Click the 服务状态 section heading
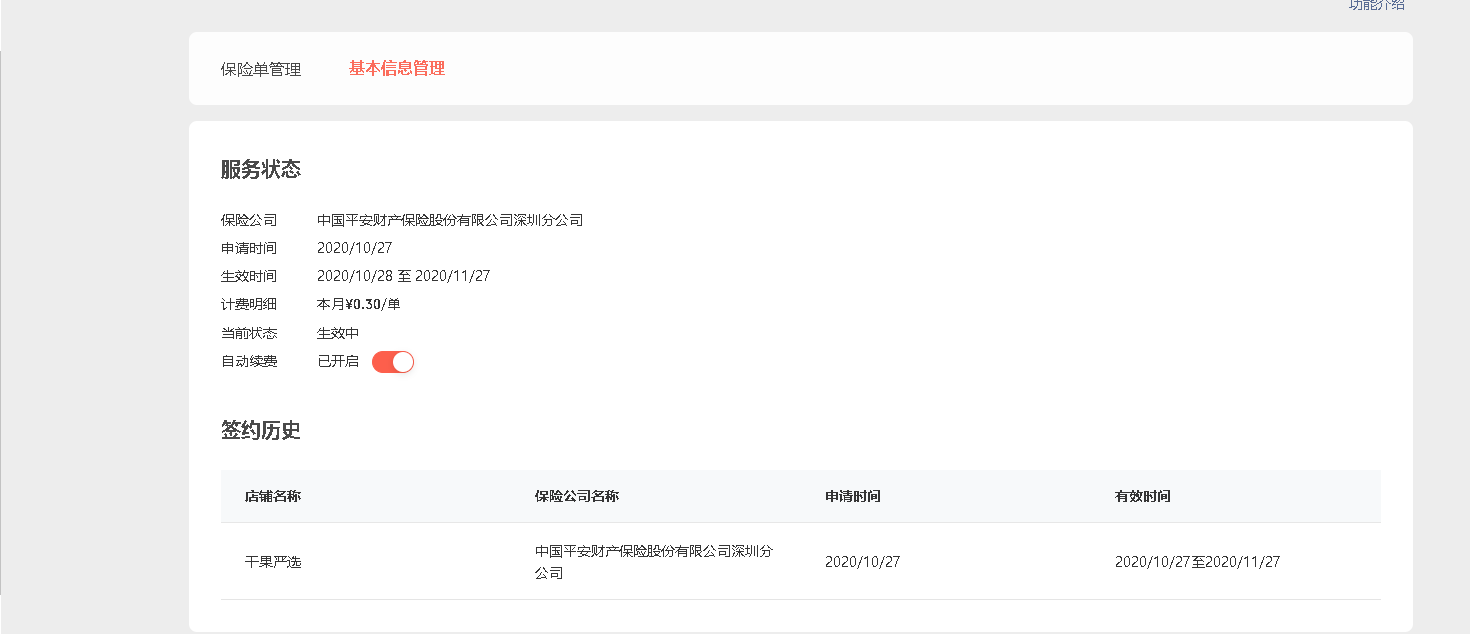The image size is (1470, 634). point(261,169)
